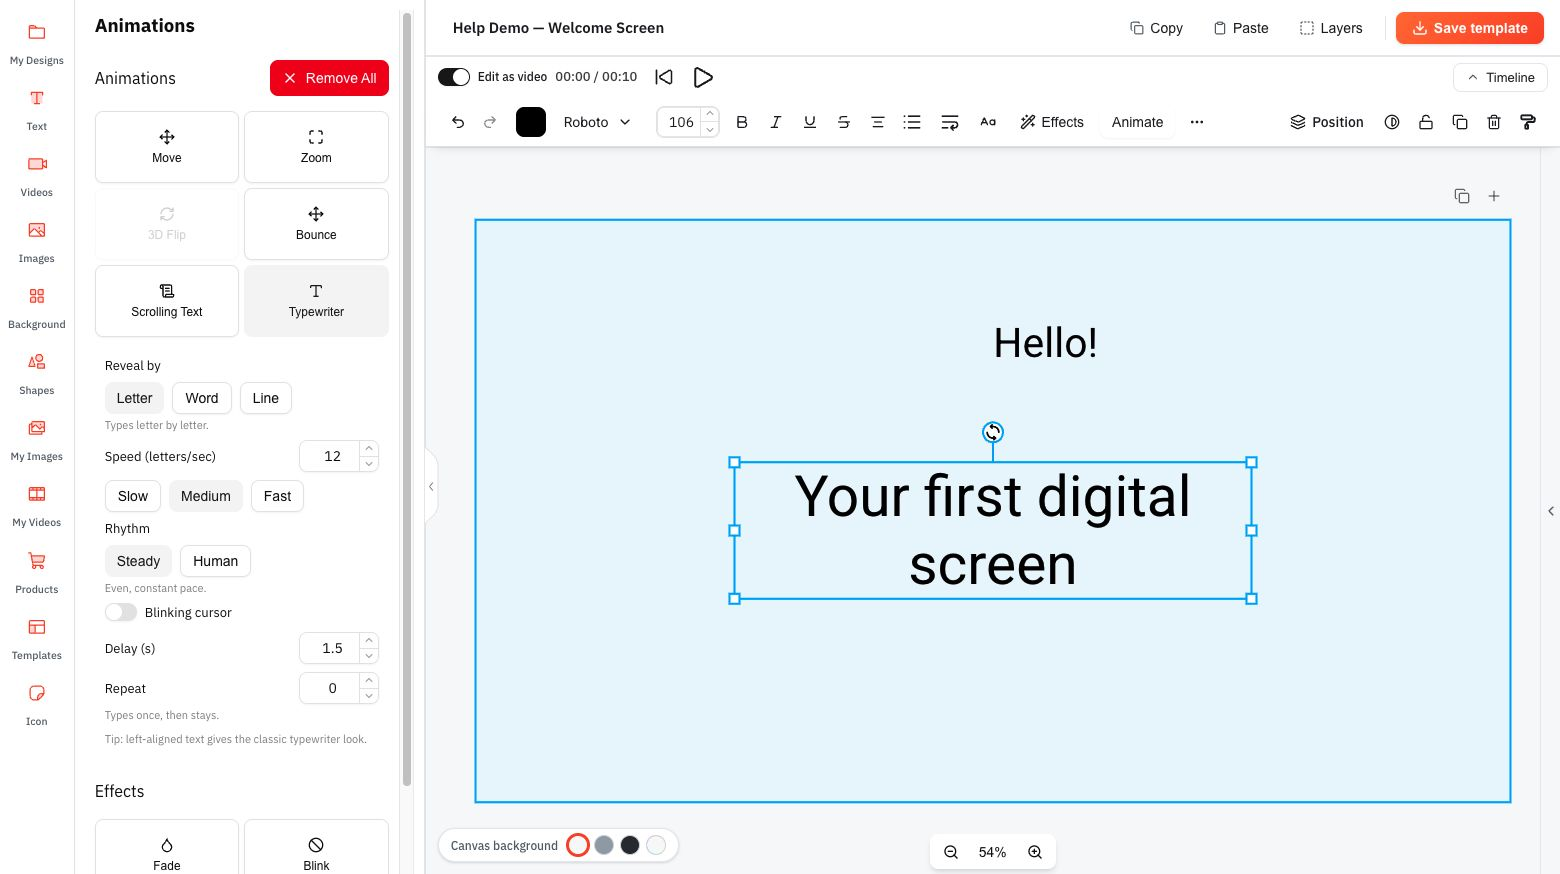
Task: Click Remove All animations
Action: click(329, 78)
